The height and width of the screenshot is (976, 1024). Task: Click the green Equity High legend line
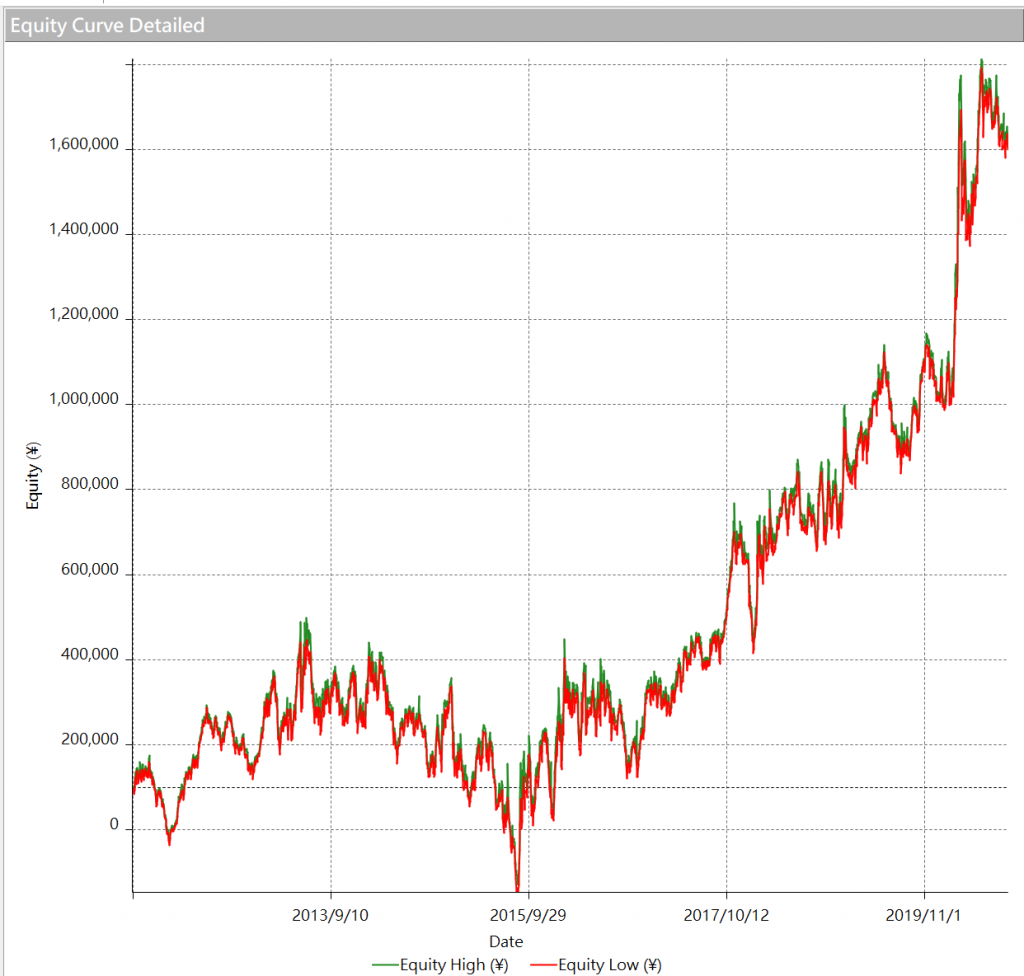(385, 965)
